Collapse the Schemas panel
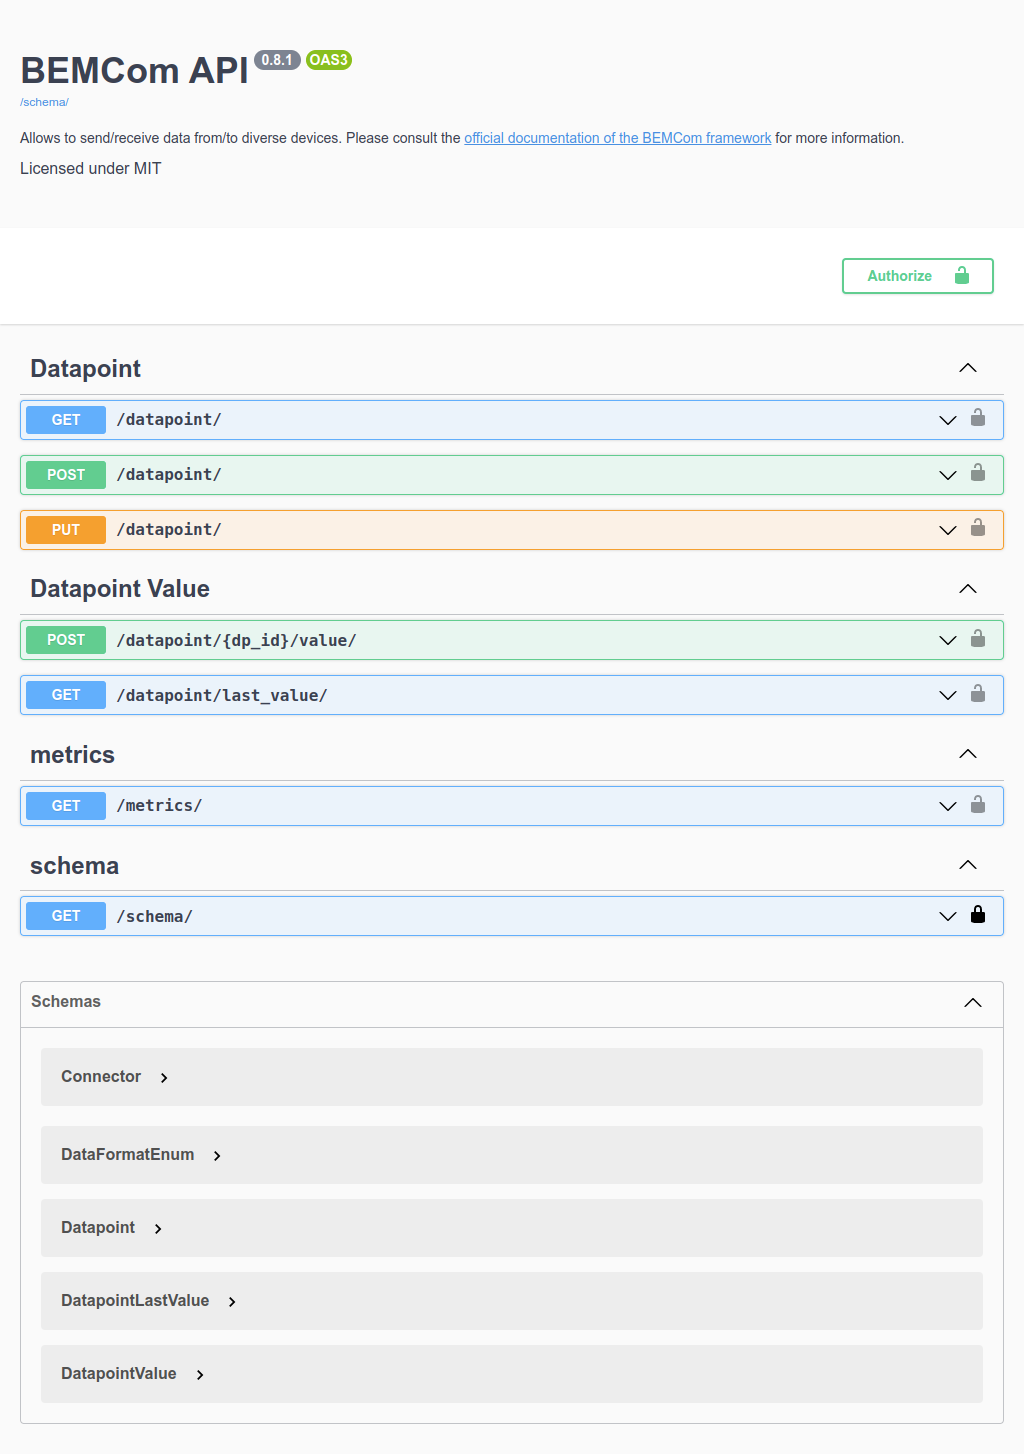The height and width of the screenshot is (1454, 1024). click(x=973, y=1003)
